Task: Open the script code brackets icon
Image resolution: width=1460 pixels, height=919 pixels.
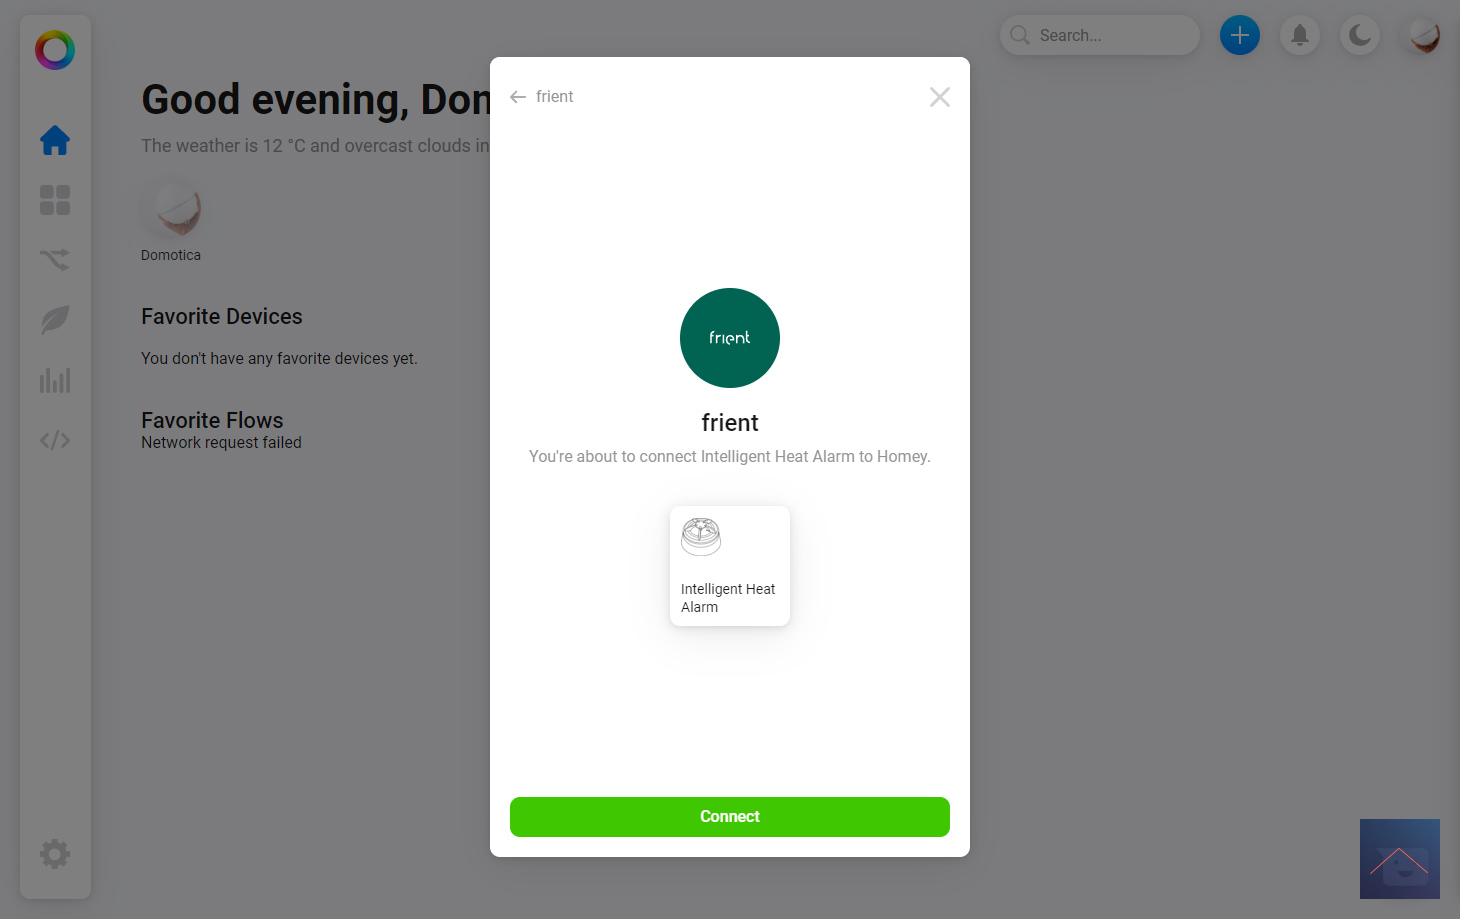Action: 55,440
